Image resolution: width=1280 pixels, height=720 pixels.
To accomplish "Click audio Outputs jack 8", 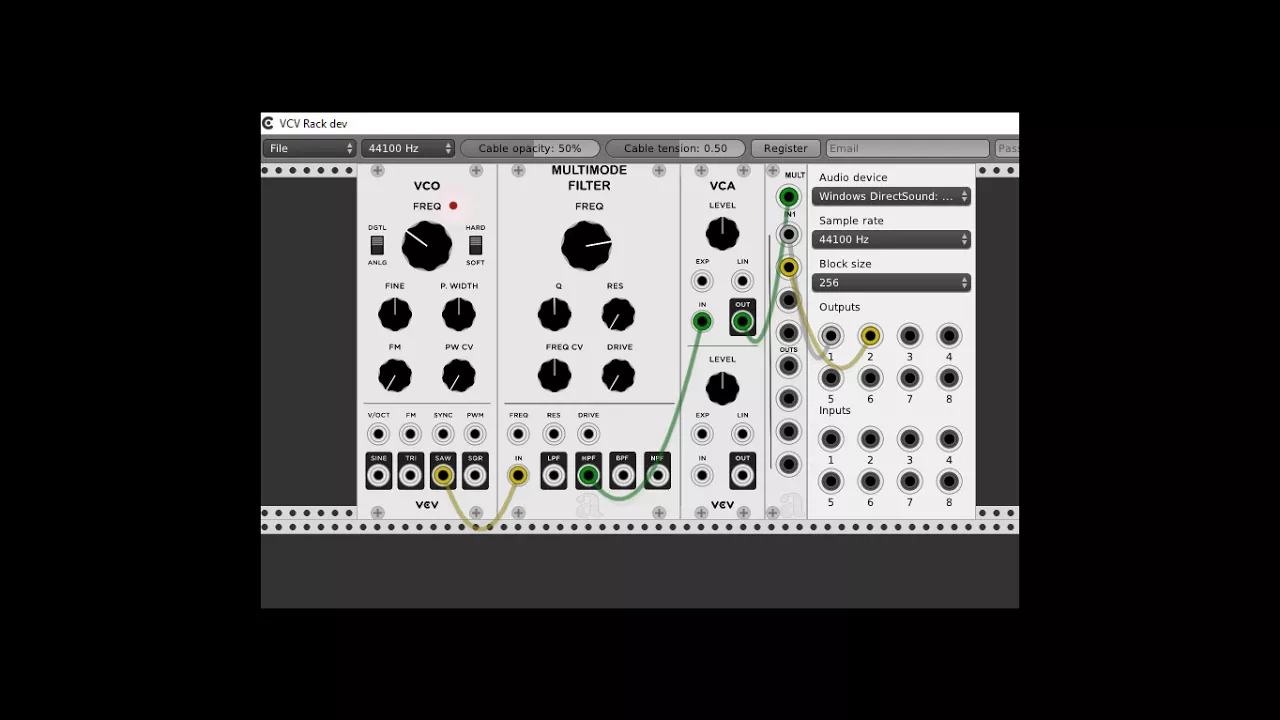I will [x=949, y=378].
